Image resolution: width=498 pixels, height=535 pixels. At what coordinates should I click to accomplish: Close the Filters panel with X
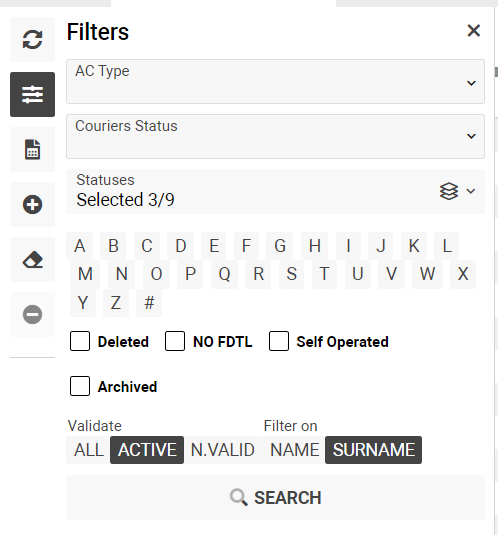(x=474, y=31)
